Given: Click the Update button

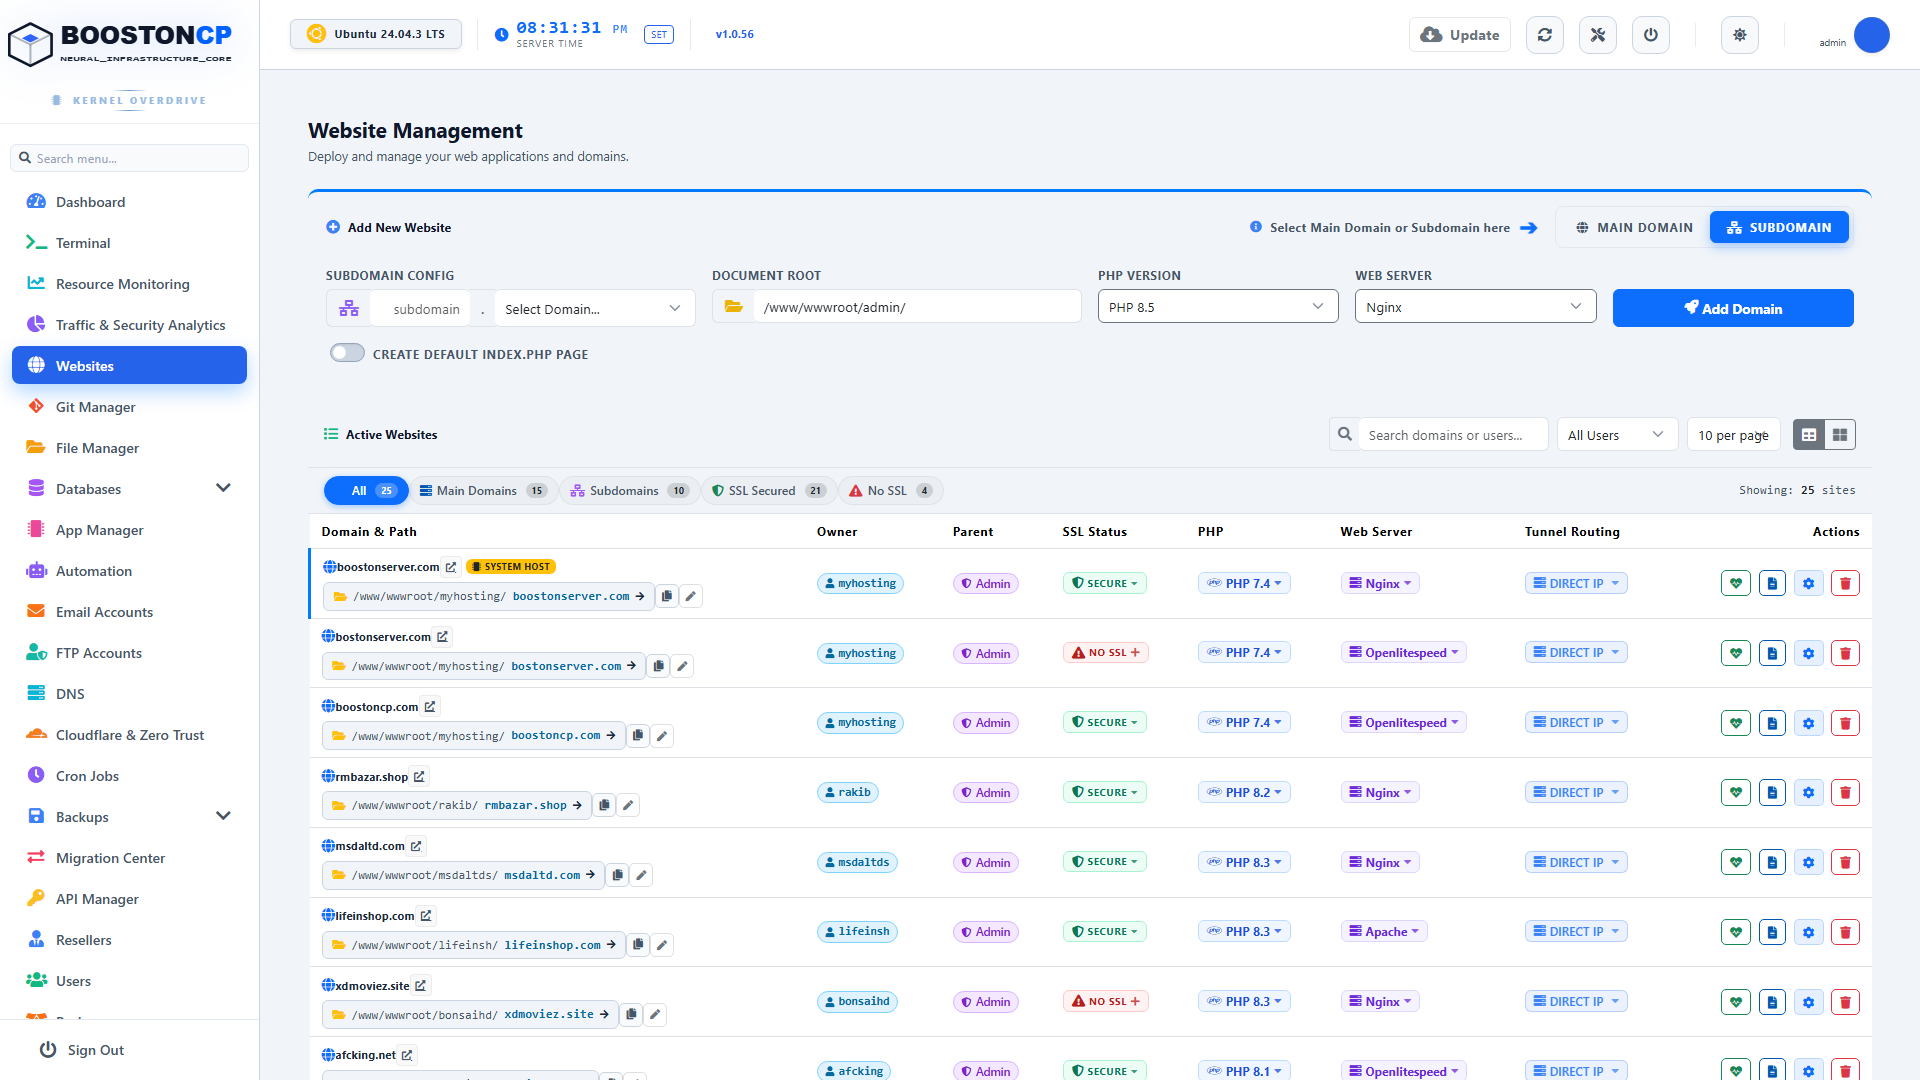Looking at the screenshot, I should click(x=1460, y=35).
